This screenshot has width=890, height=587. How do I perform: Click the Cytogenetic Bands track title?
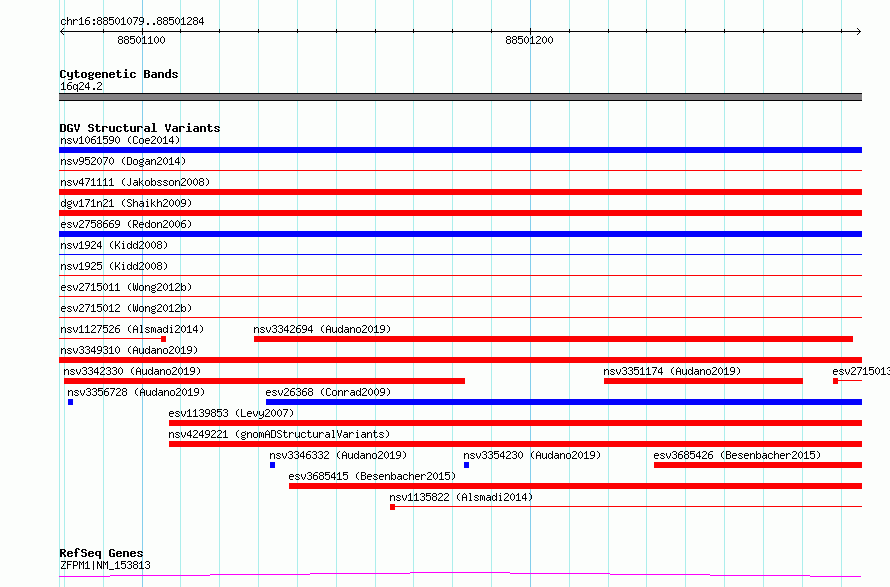[119, 74]
